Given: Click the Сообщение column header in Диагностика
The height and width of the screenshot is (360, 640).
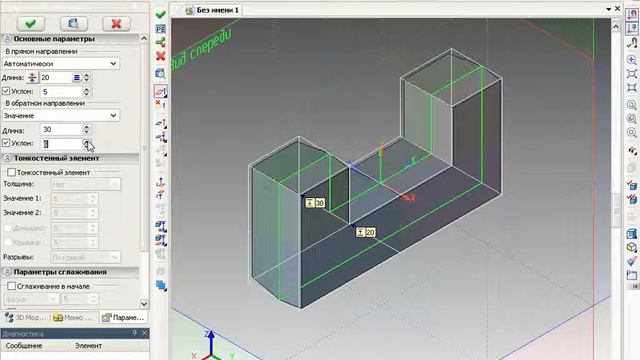Looking at the screenshot, I should click(x=24, y=346).
